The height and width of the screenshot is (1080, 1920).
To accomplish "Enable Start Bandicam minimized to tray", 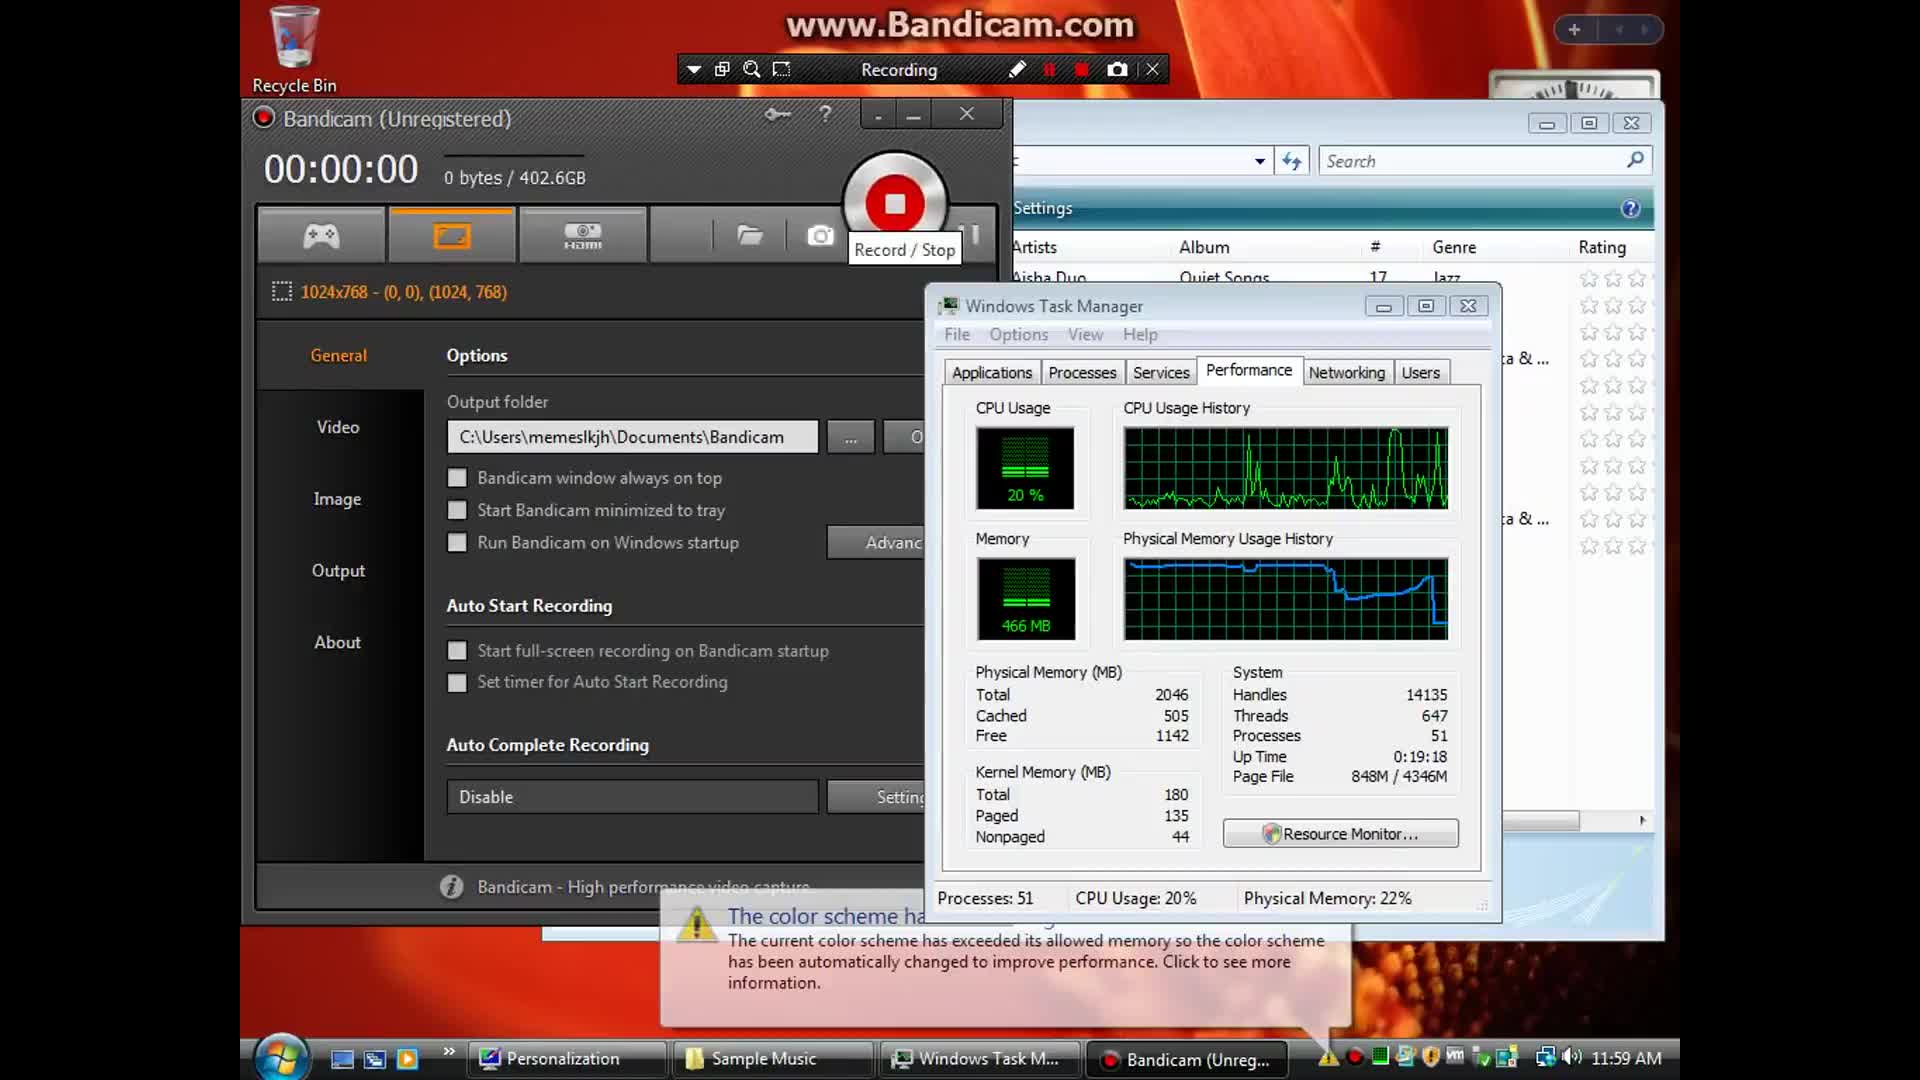I will pyautogui.click(x=457, y=510).
